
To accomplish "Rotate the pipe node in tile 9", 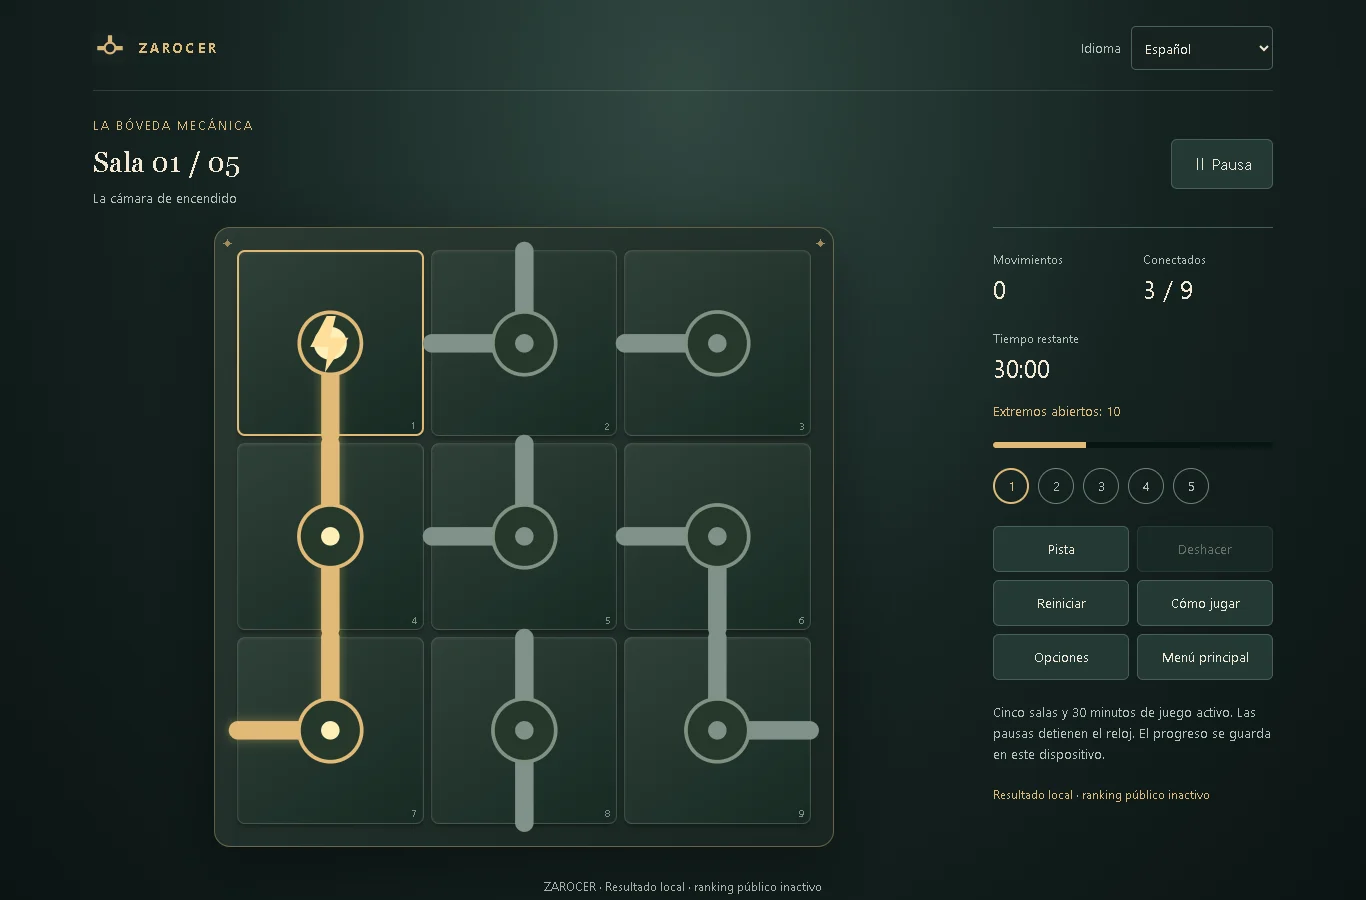I will point(717,730).
